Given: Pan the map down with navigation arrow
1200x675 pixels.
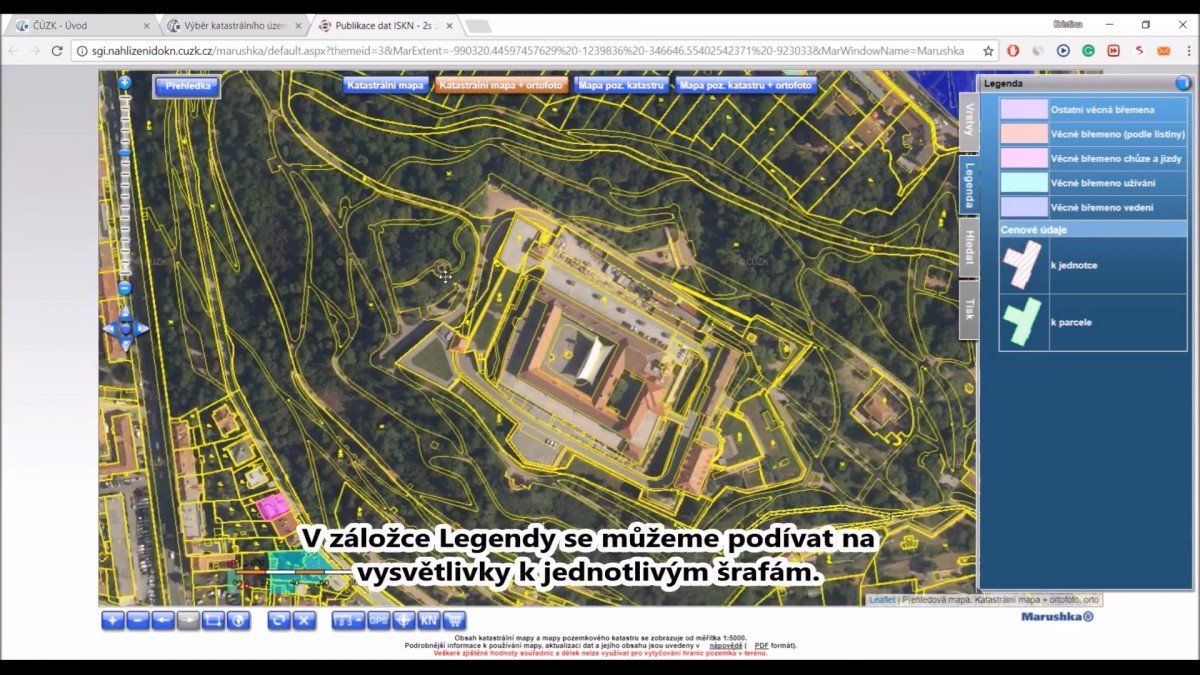Looking at the screenshot, I should [x=125, y=343].
